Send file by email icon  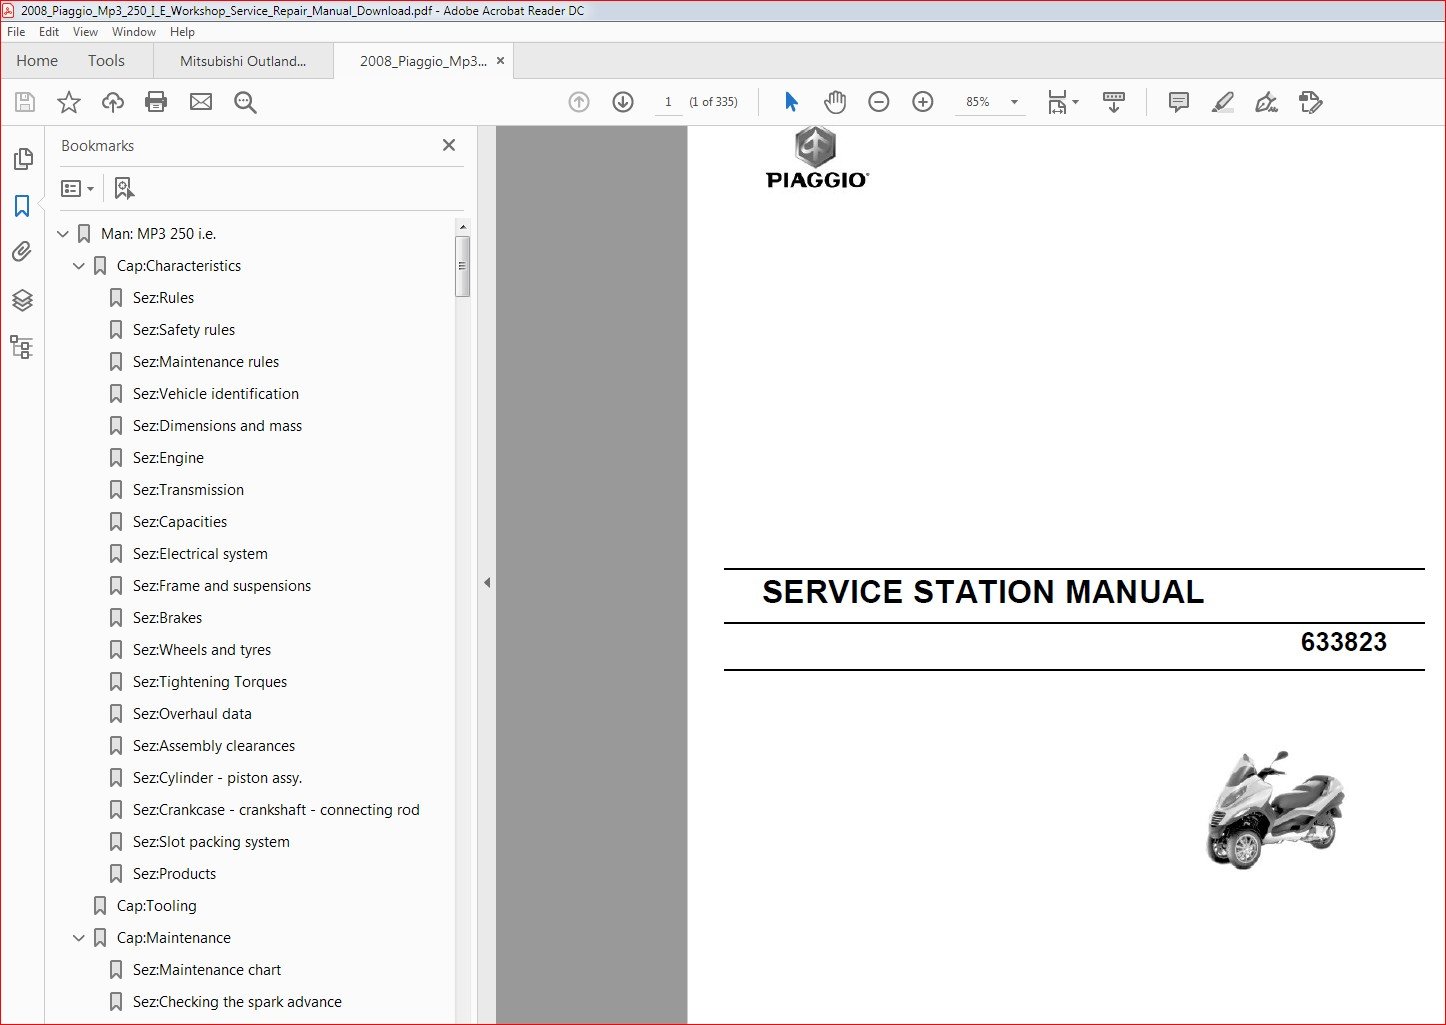pyautogui.click(x=201, y=102)
